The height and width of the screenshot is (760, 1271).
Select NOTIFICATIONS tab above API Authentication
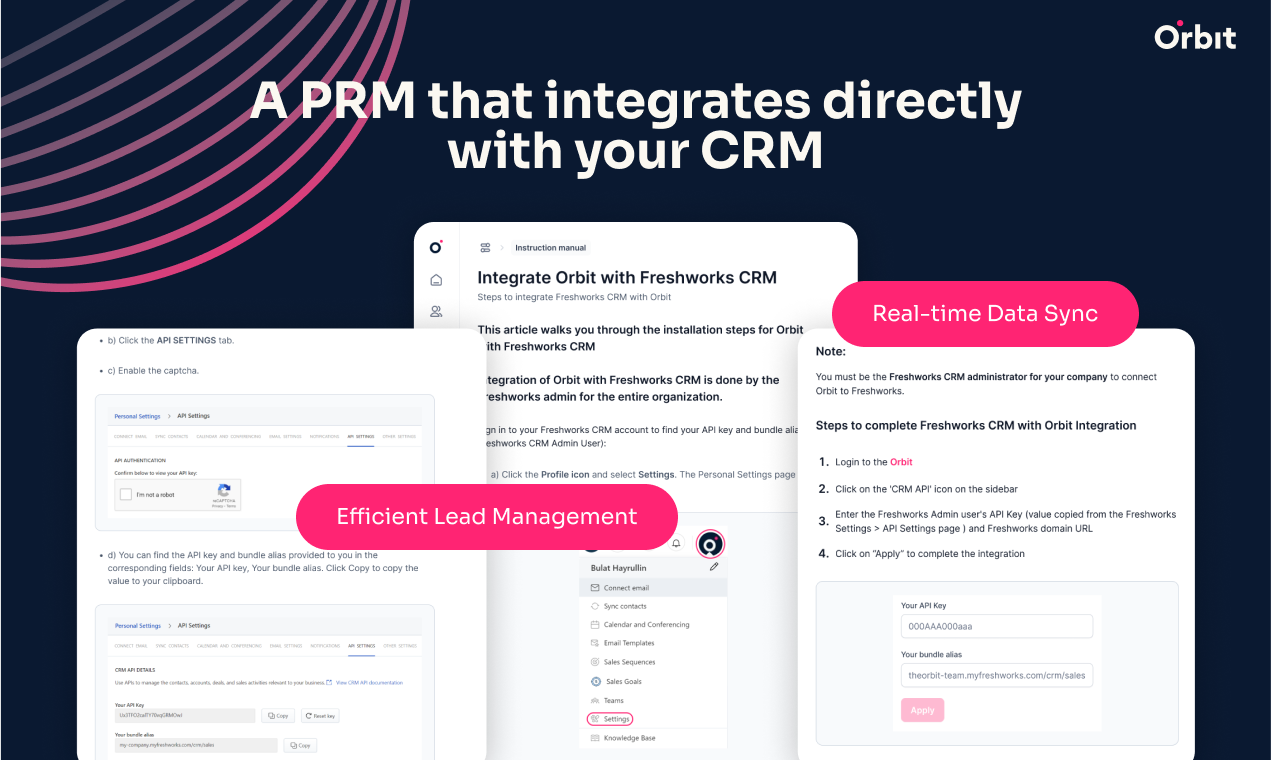point(325,437)
